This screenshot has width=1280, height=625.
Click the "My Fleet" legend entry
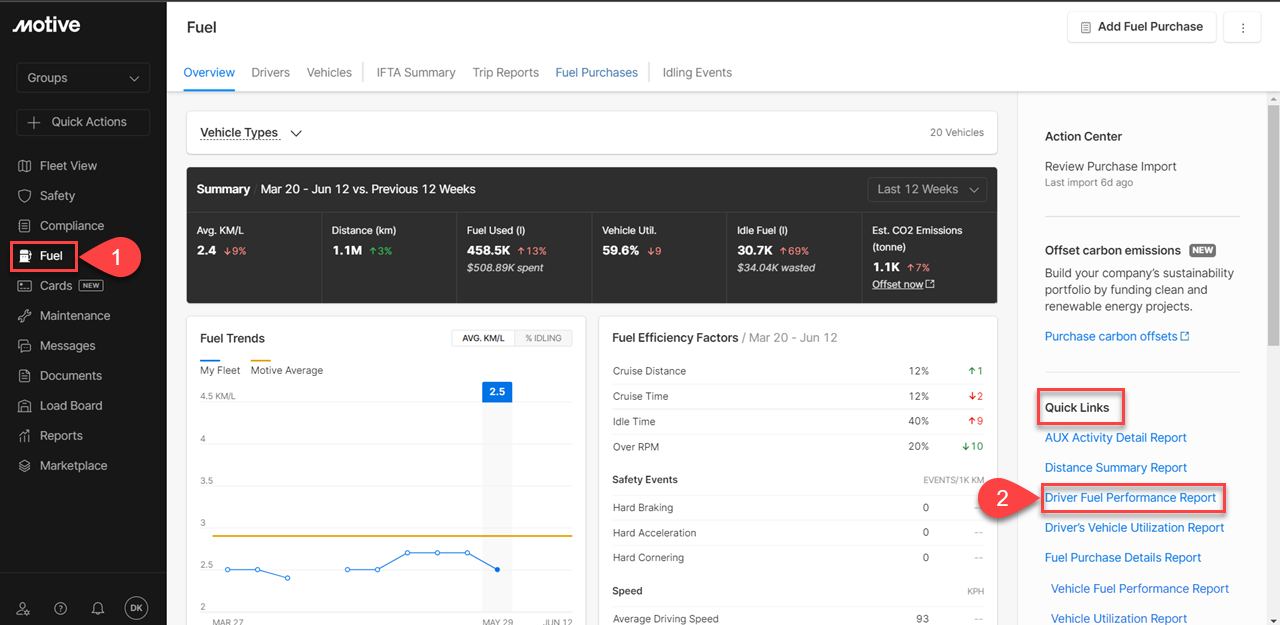pos(220,370)
